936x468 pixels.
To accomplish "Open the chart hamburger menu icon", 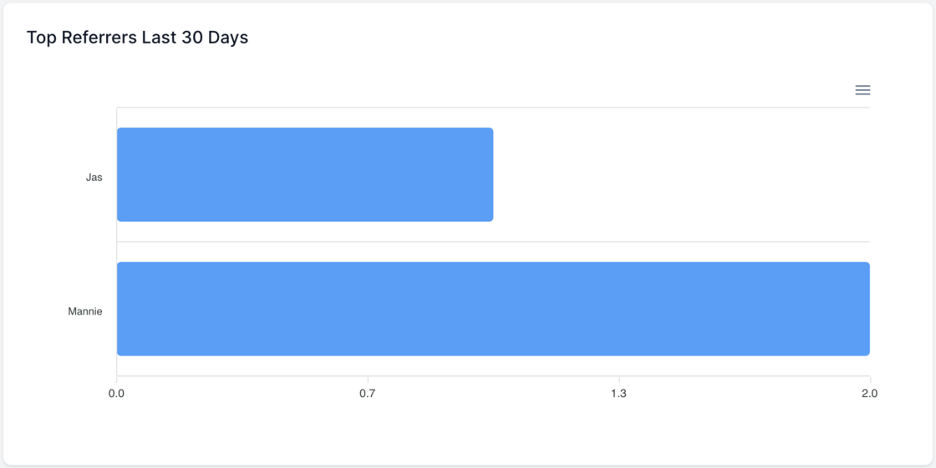I will click(863, 90).
